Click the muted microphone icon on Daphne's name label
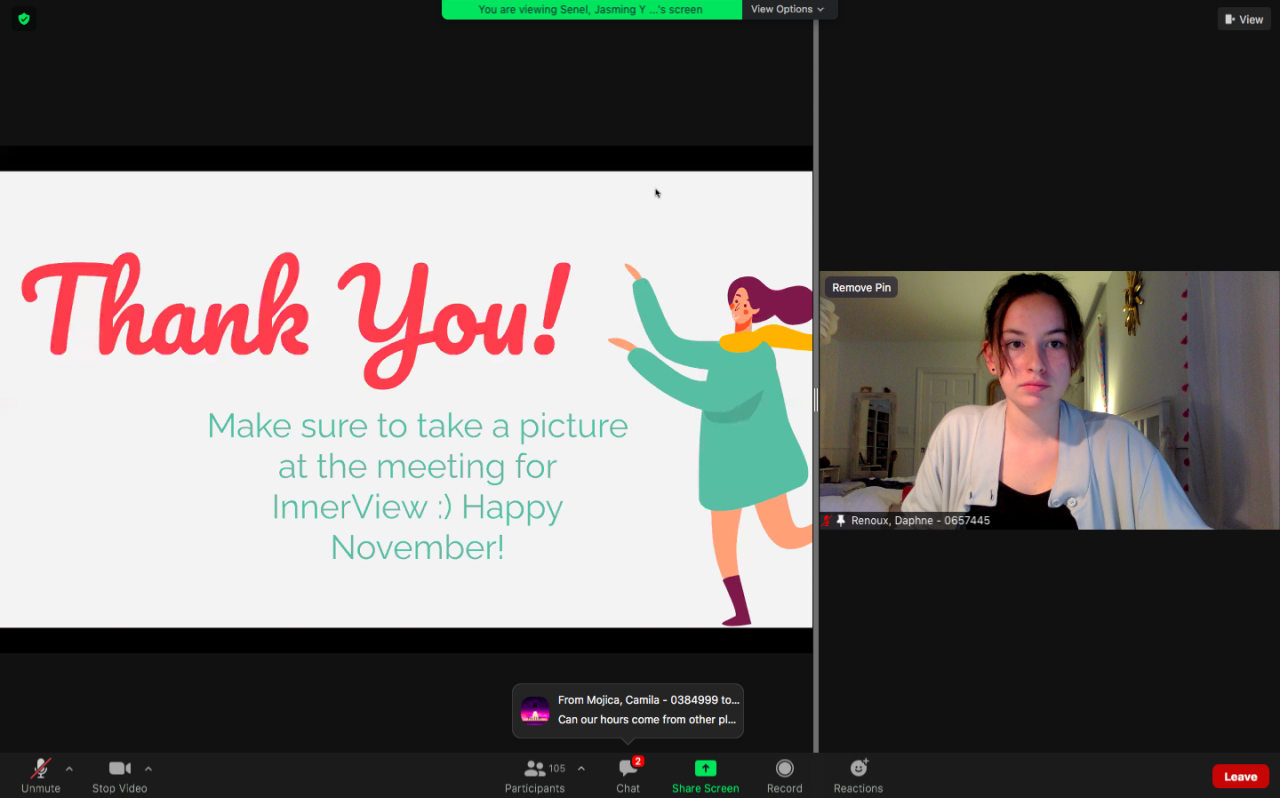 click(x=826, y=521)
